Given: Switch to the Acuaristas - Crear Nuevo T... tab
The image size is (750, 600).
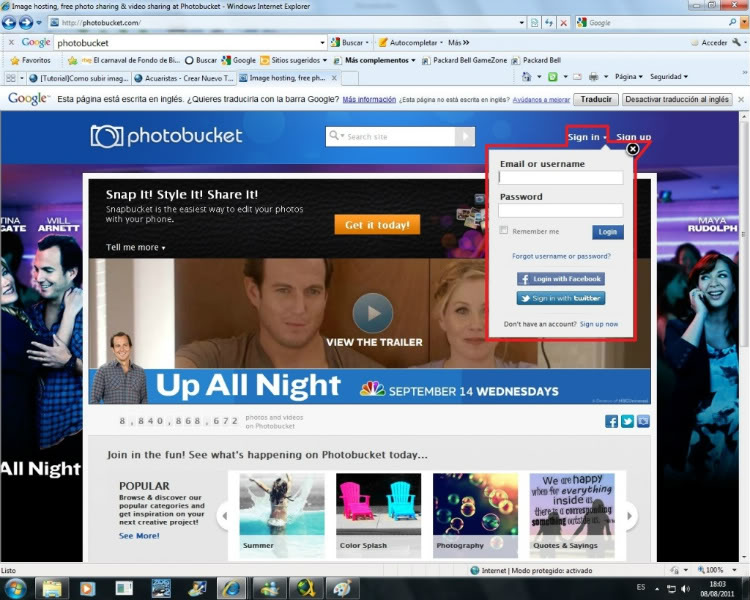Looking at the screenshot, I should pyautogui.click(x=184, y=78).
